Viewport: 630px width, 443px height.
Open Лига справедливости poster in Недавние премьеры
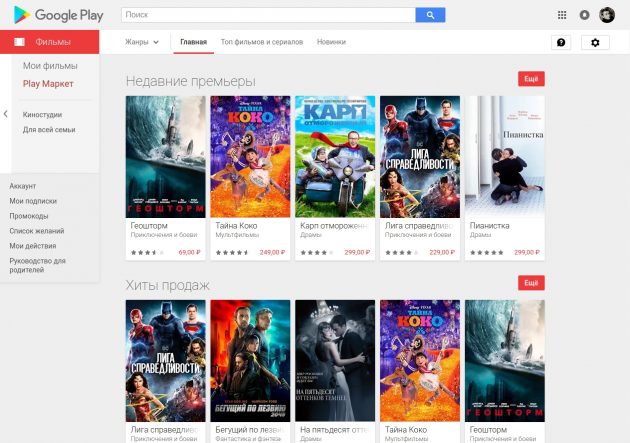tap(420, 157)
